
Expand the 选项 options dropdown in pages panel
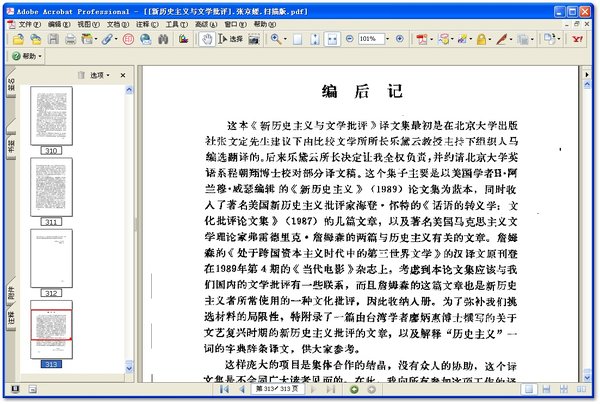(98, 76)
